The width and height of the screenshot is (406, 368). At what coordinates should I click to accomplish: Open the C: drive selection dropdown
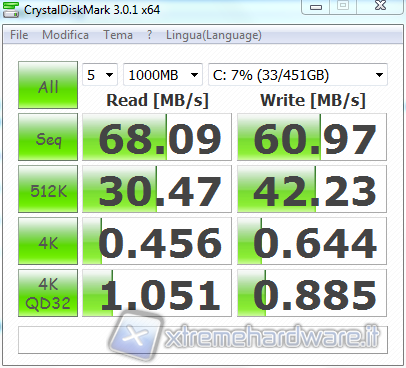click(298, 75)
